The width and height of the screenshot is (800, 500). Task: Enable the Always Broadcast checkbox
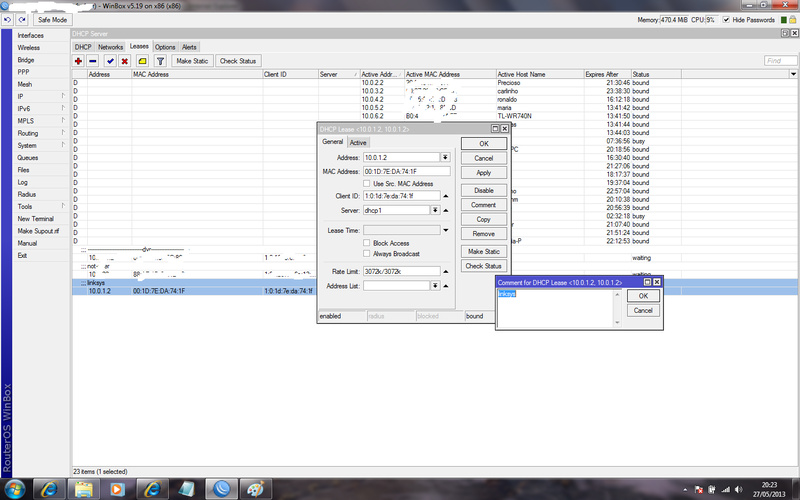click(x=366, y=254)
